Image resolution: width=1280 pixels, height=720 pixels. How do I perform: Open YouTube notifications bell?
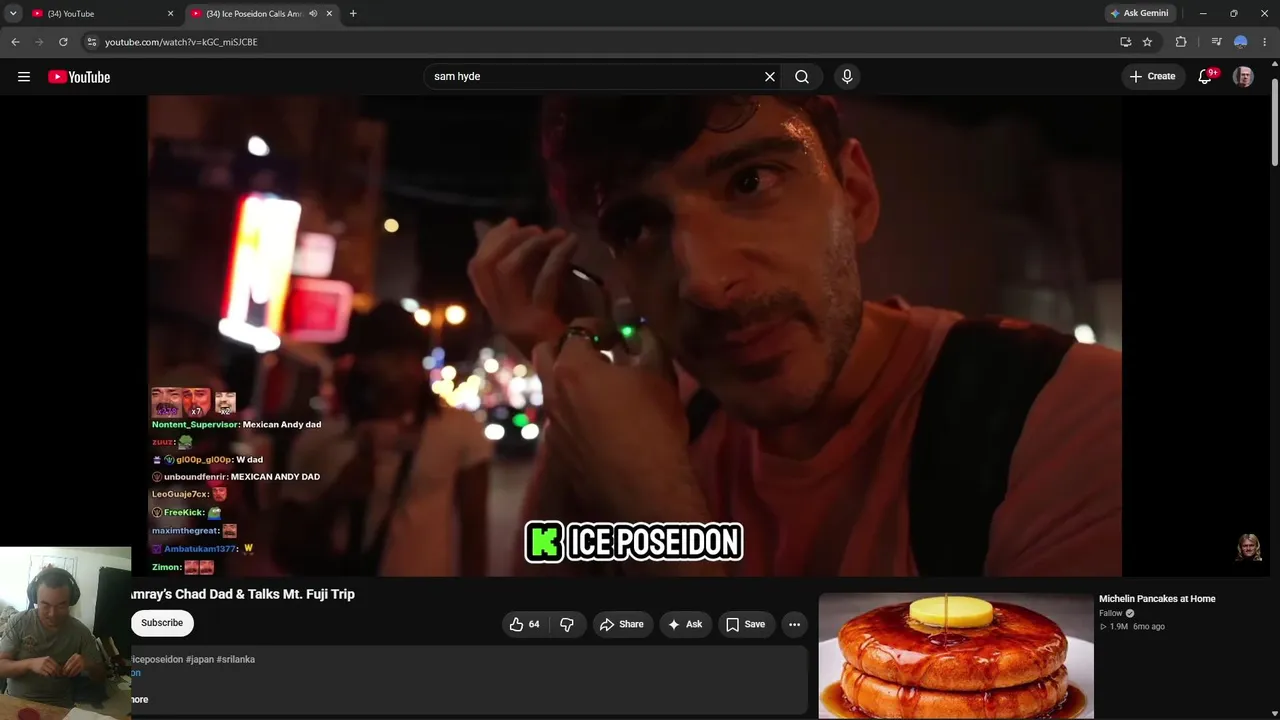point(1206,77)
